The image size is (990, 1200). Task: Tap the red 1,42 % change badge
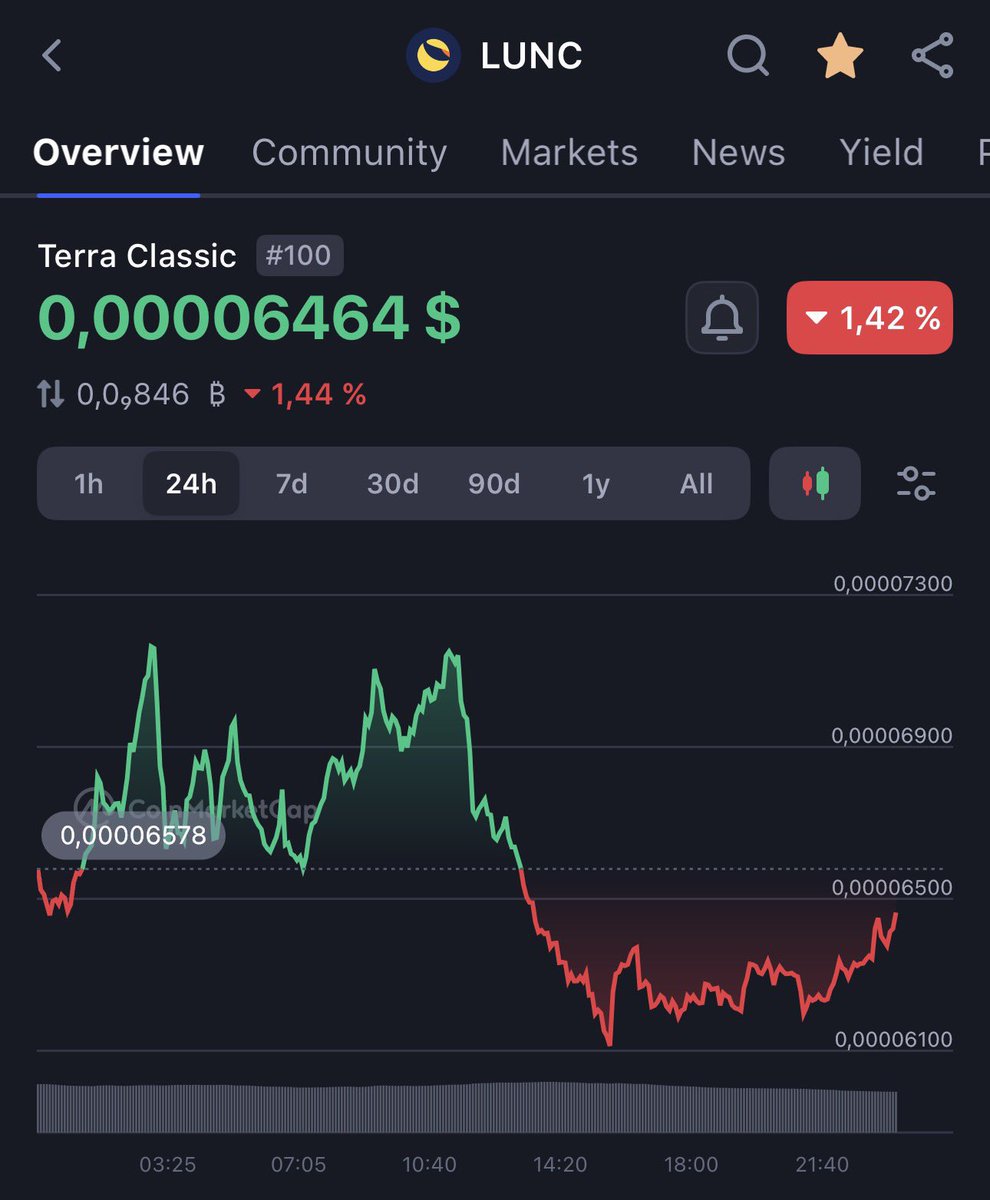(870, 318)
